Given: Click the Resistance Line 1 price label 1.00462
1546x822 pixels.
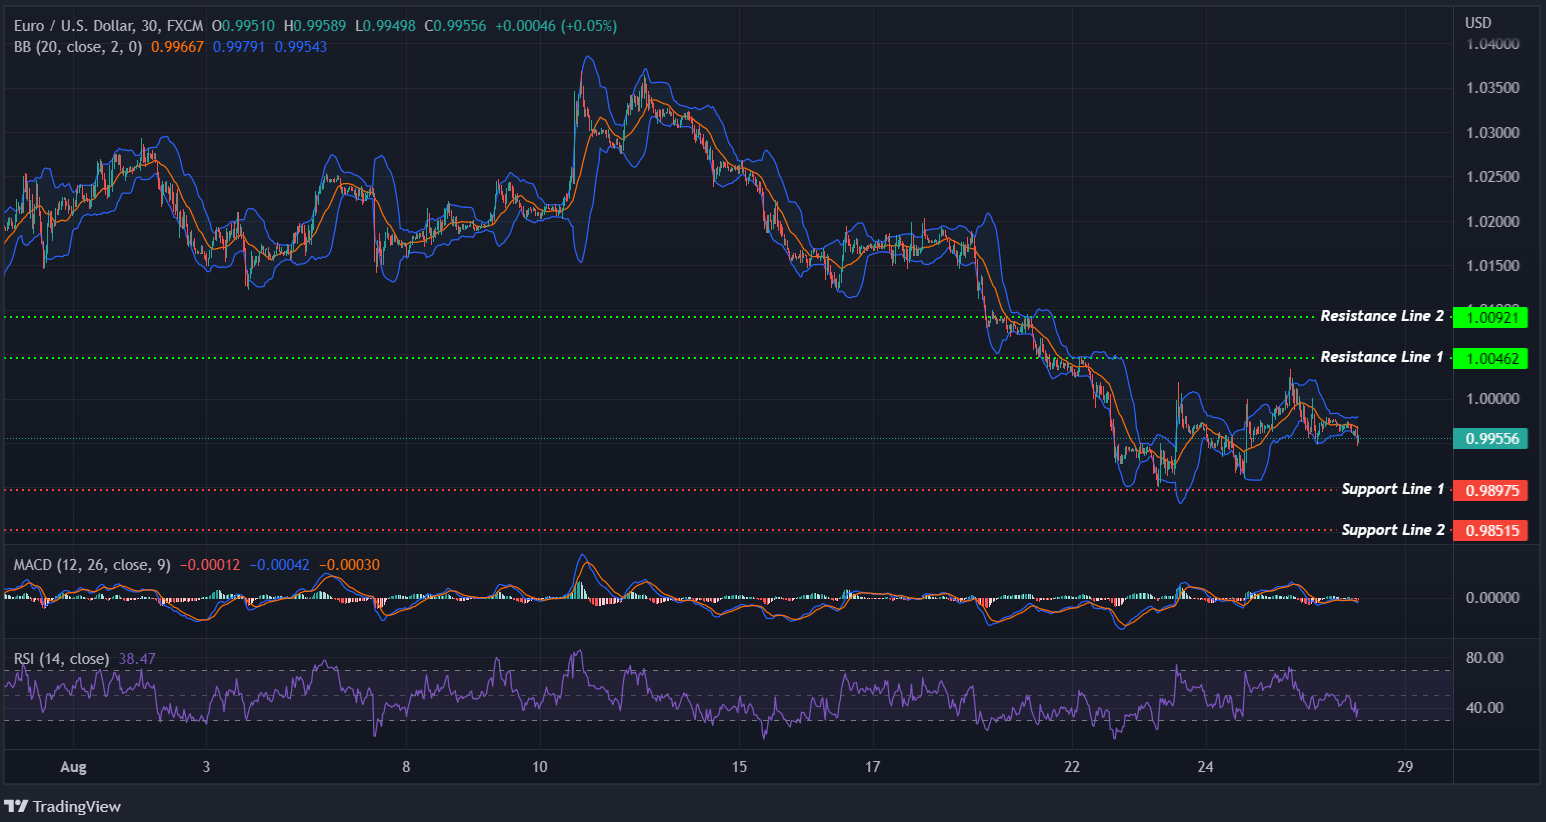Looking at the screenshot, I should [1491, 358].
